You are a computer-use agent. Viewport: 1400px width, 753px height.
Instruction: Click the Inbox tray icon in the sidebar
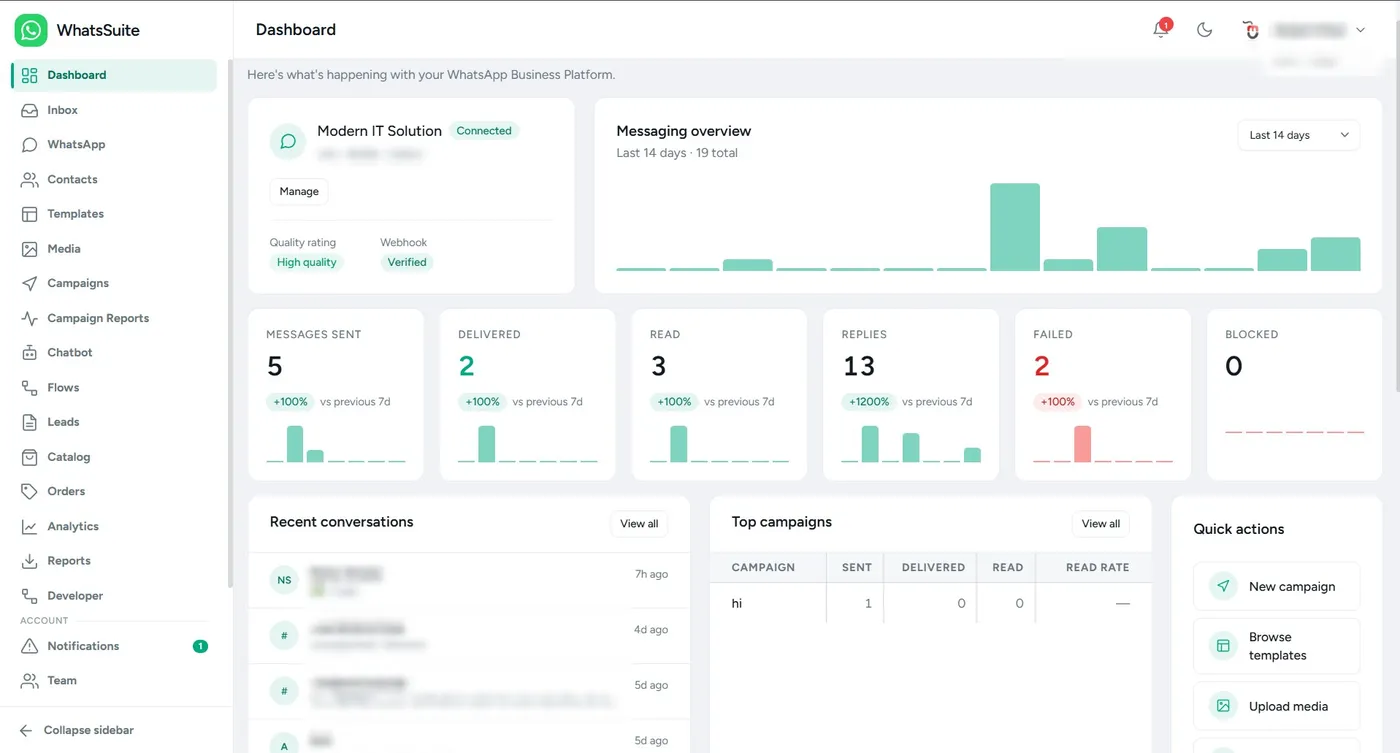click(x=30, y=110)
